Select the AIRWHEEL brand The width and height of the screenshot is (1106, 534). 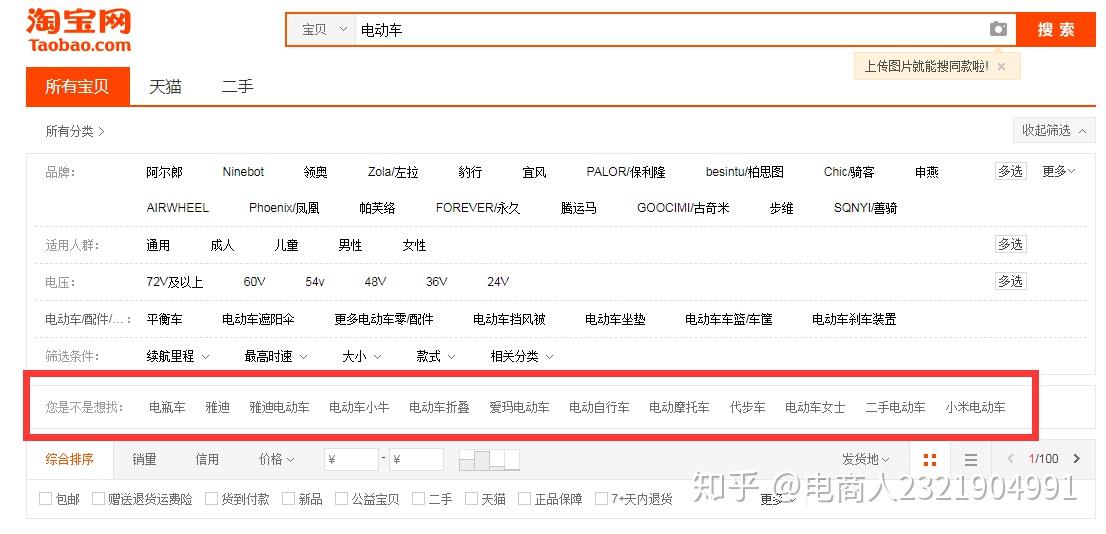click(178, 208)
